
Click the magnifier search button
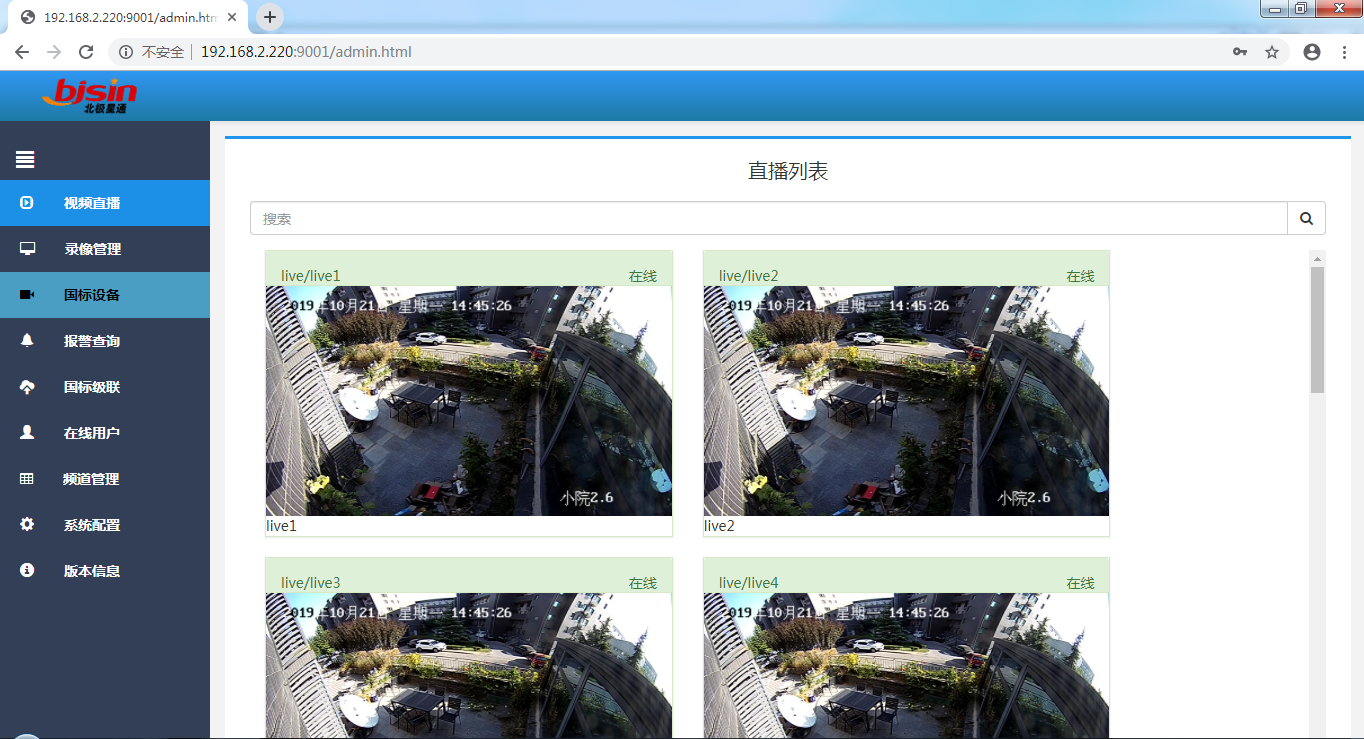click(1306, 218)
